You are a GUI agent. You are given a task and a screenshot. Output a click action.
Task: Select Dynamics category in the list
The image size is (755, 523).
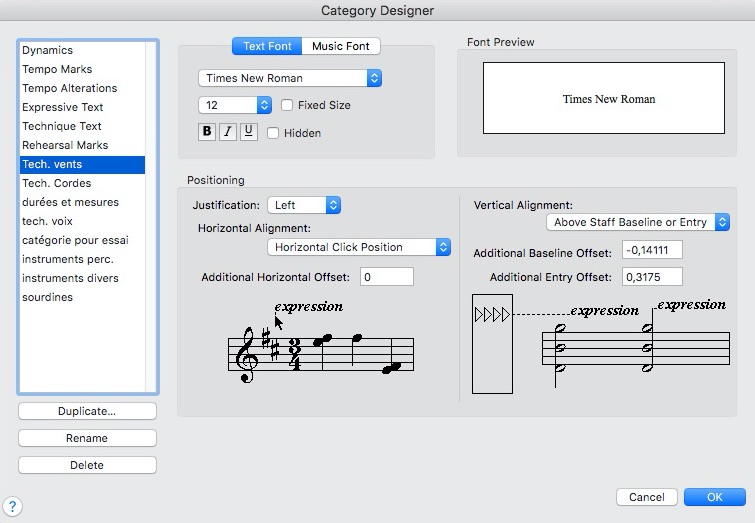point(47,50)
